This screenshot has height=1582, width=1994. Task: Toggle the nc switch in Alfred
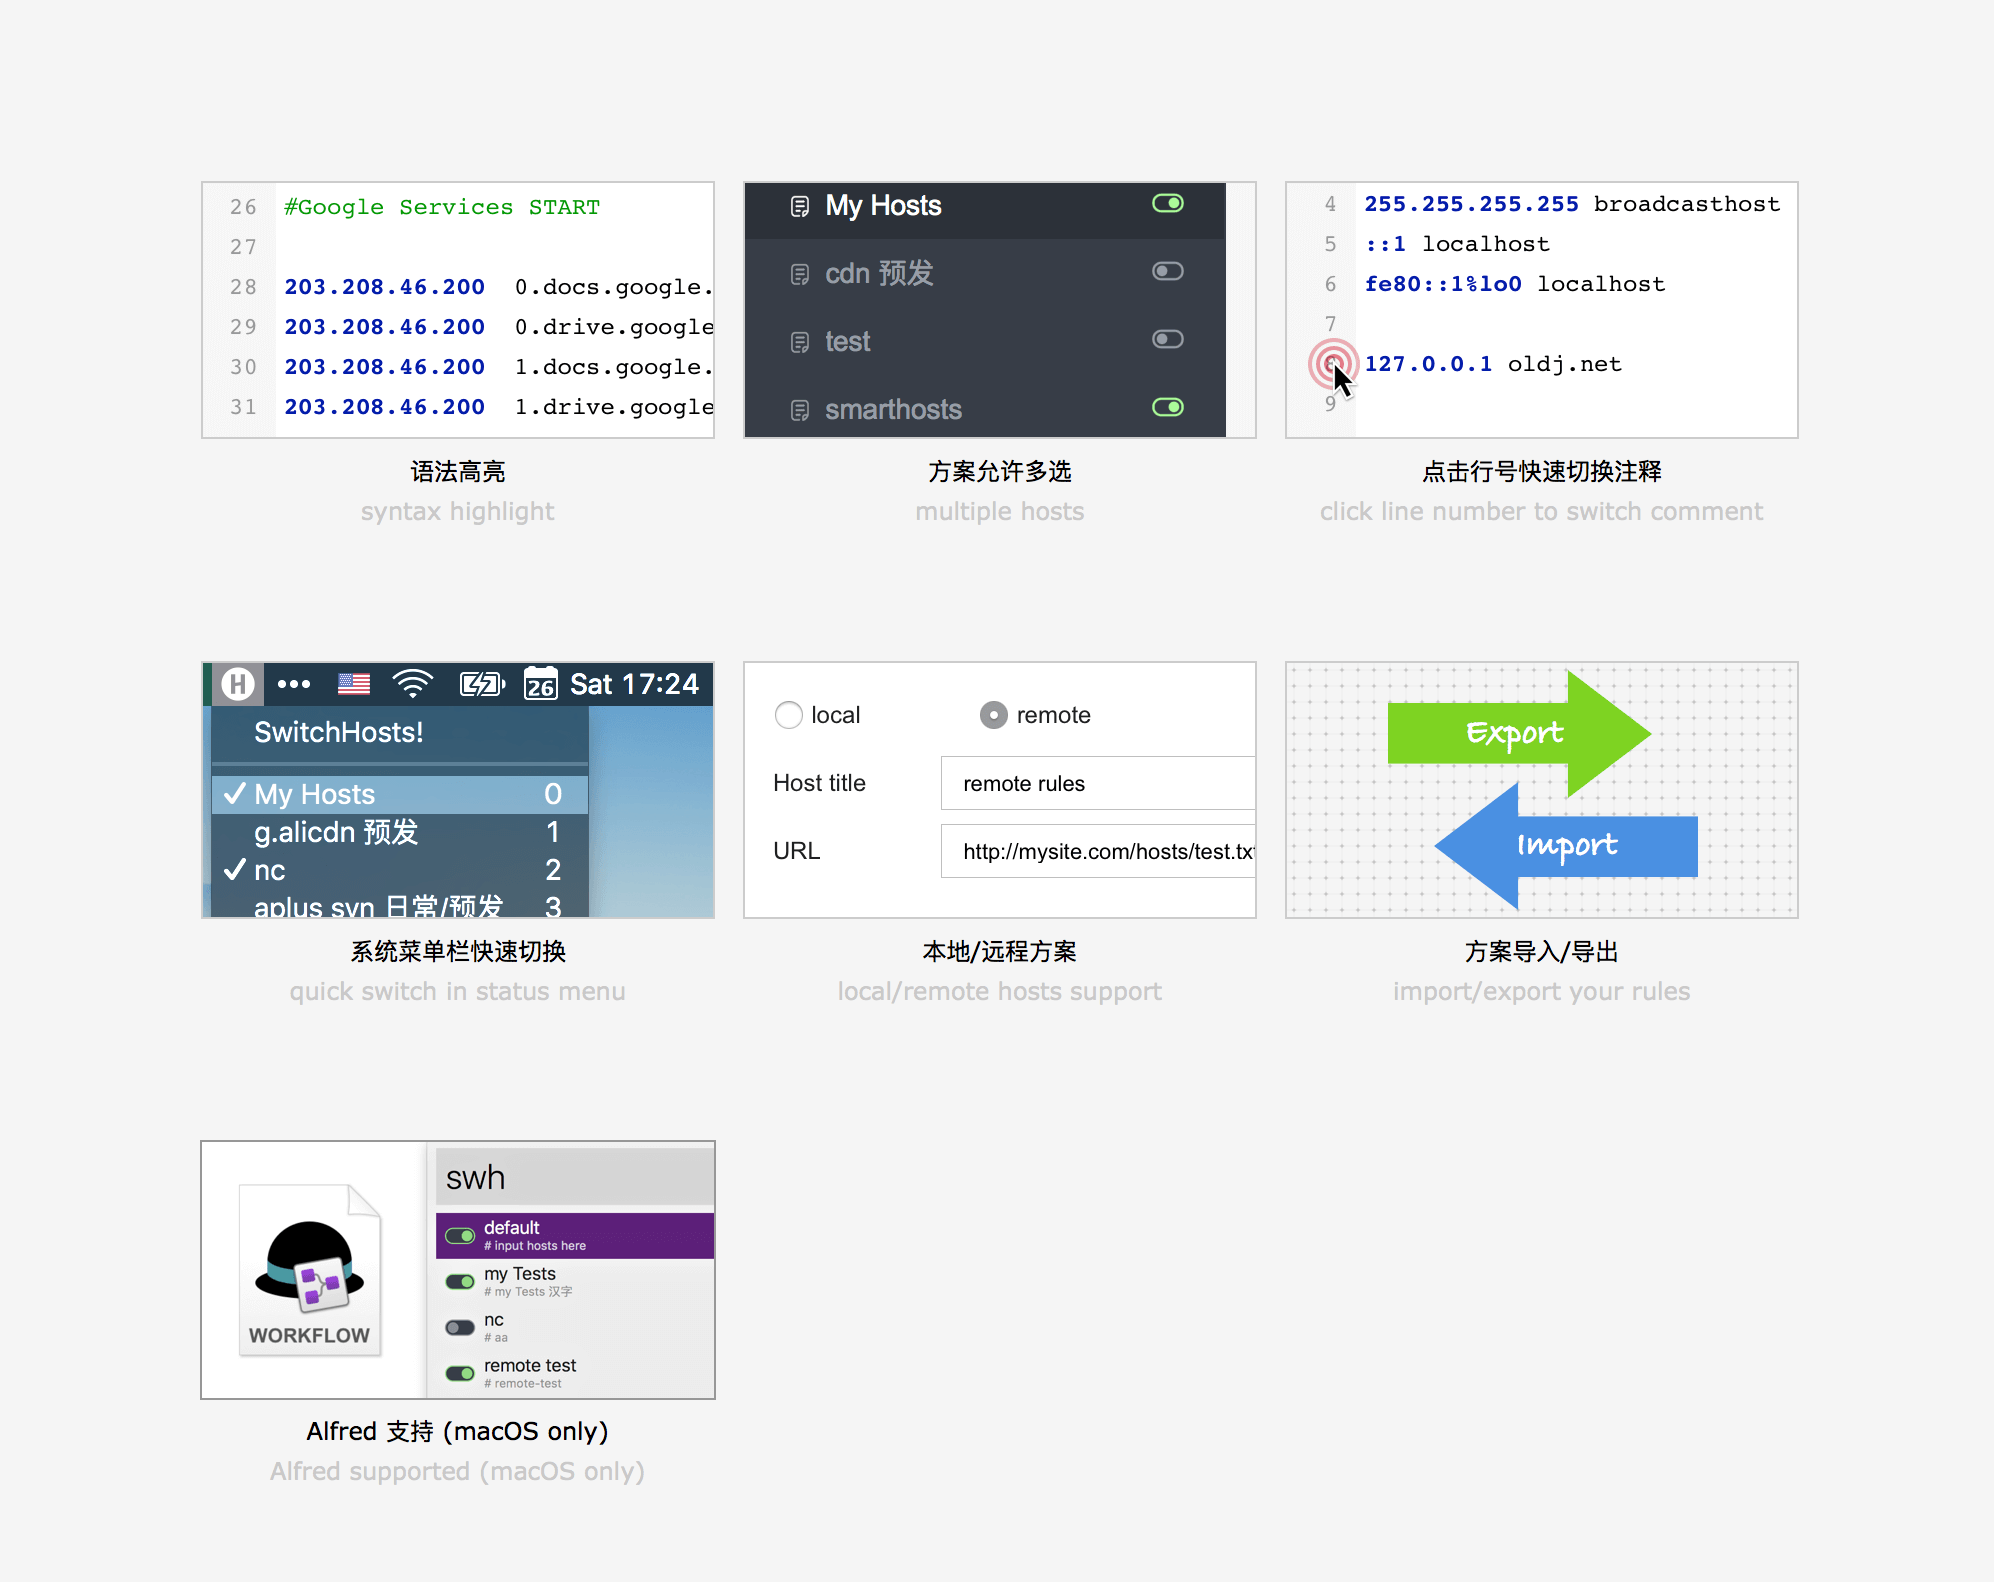(x=460, y=1328)
